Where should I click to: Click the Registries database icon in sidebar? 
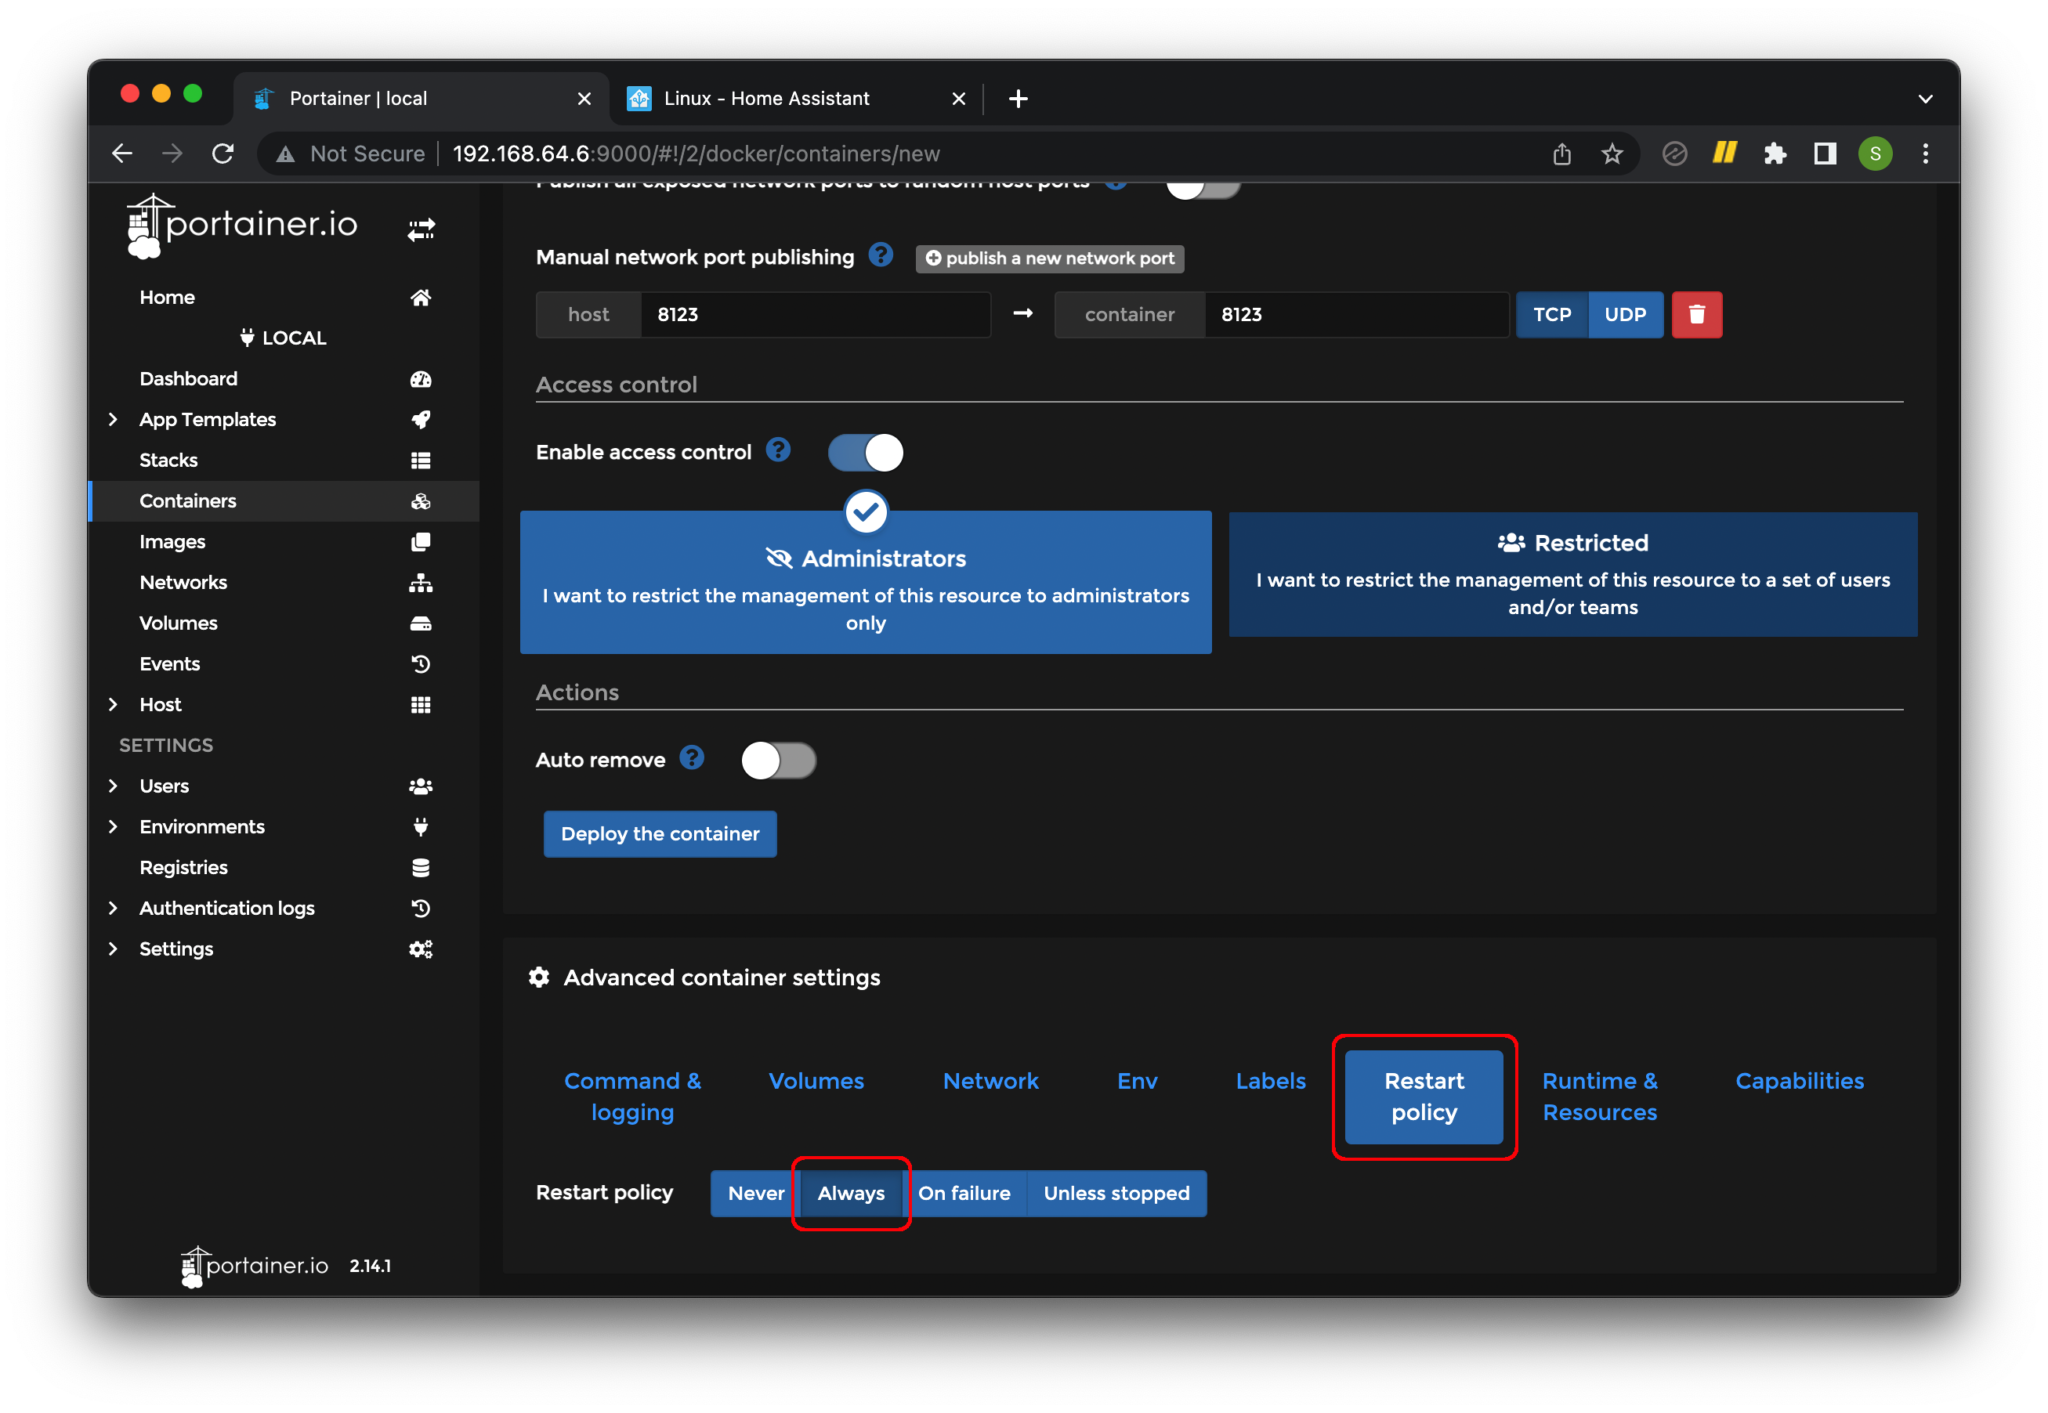tap(421, 867)
